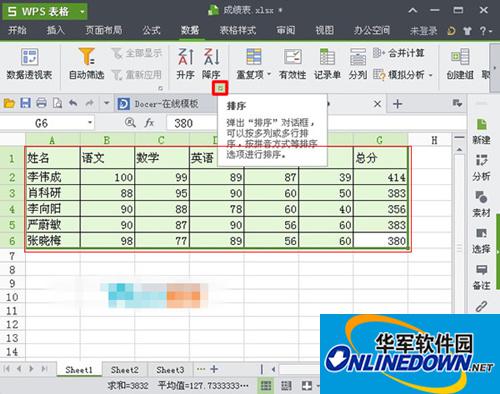Screen dimensions: 500x394
Task: Sort descending with 降序
Action: click(x=211, y=64)
